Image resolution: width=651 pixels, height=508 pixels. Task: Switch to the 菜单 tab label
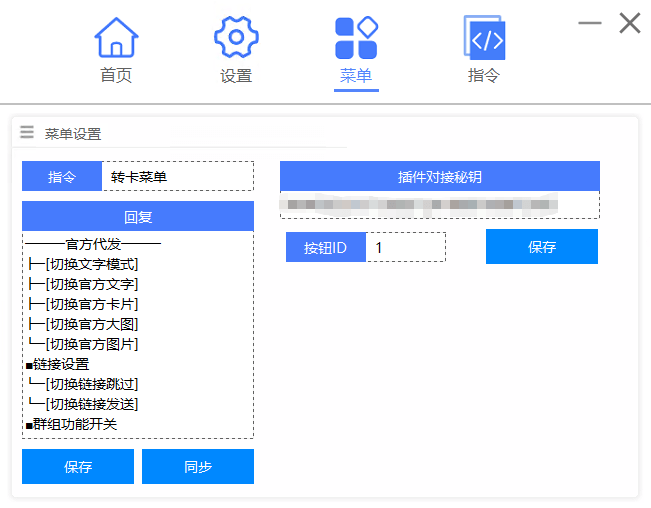pyautogui.click(x=356, y=76)
